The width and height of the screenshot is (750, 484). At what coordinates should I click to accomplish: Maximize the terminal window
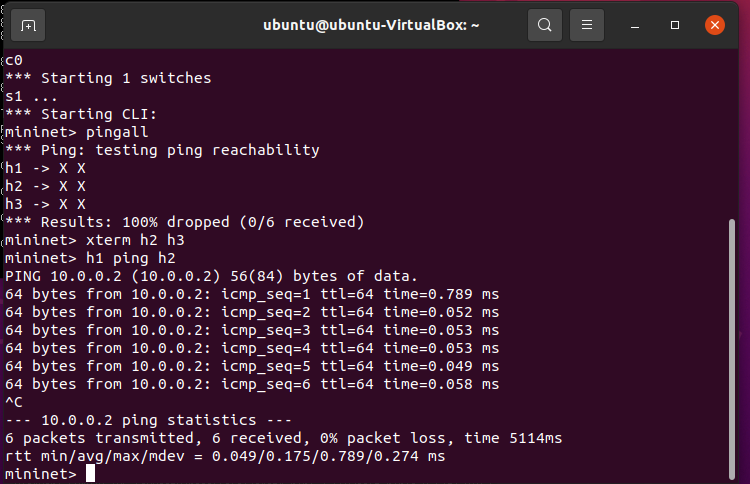pyautogui.click(x=675, y=25)
